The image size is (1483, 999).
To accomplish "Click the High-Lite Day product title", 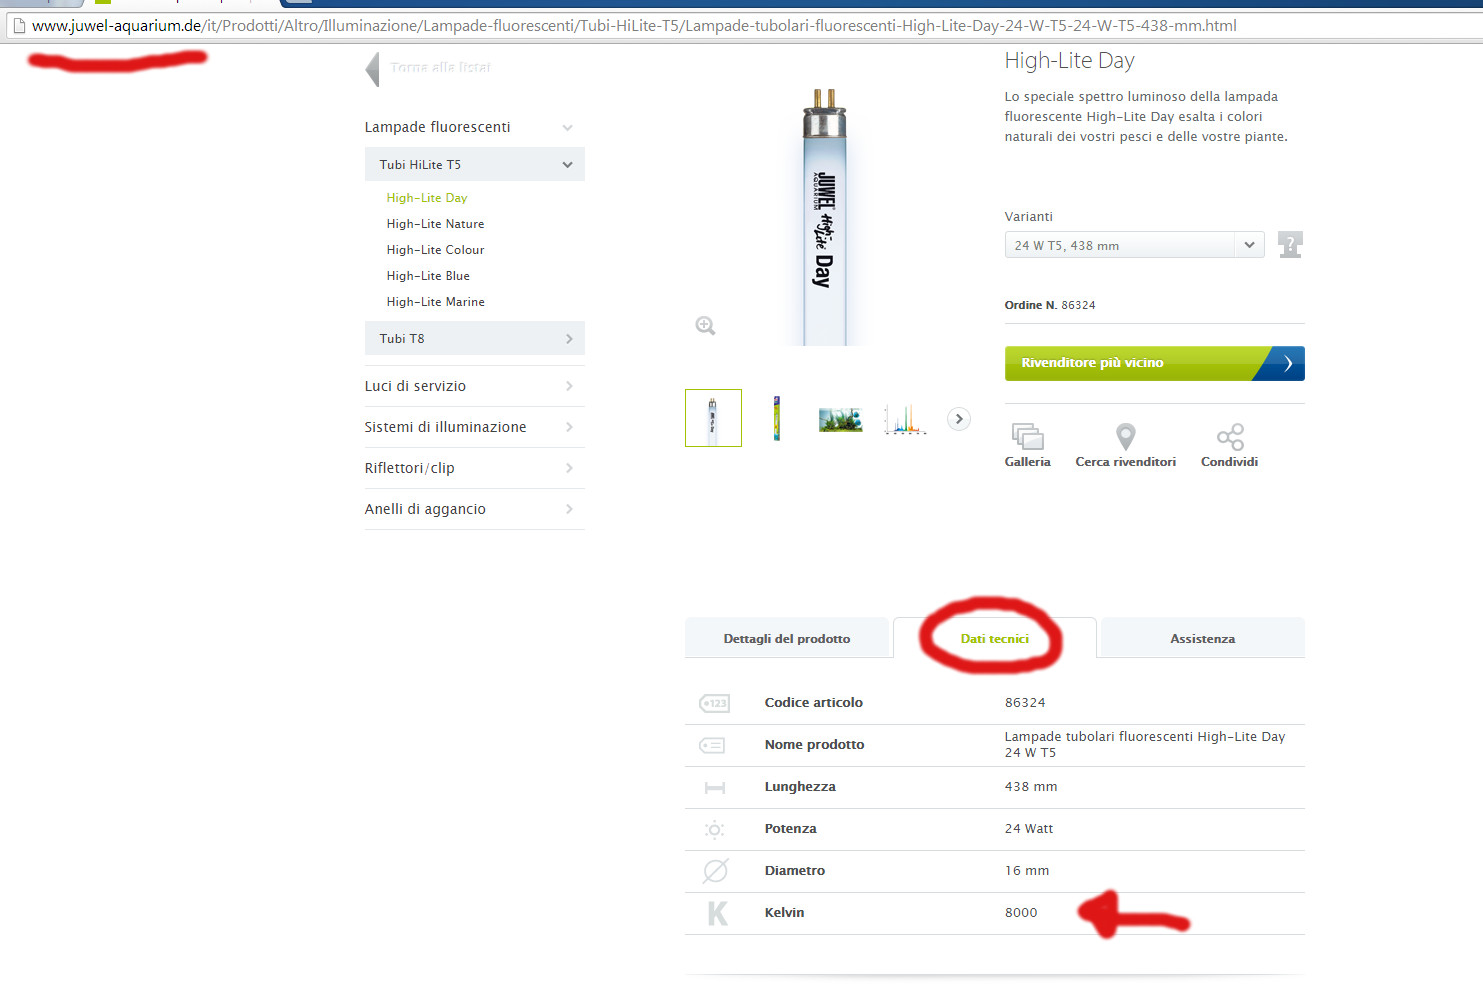I will [x=1069, y=61].
